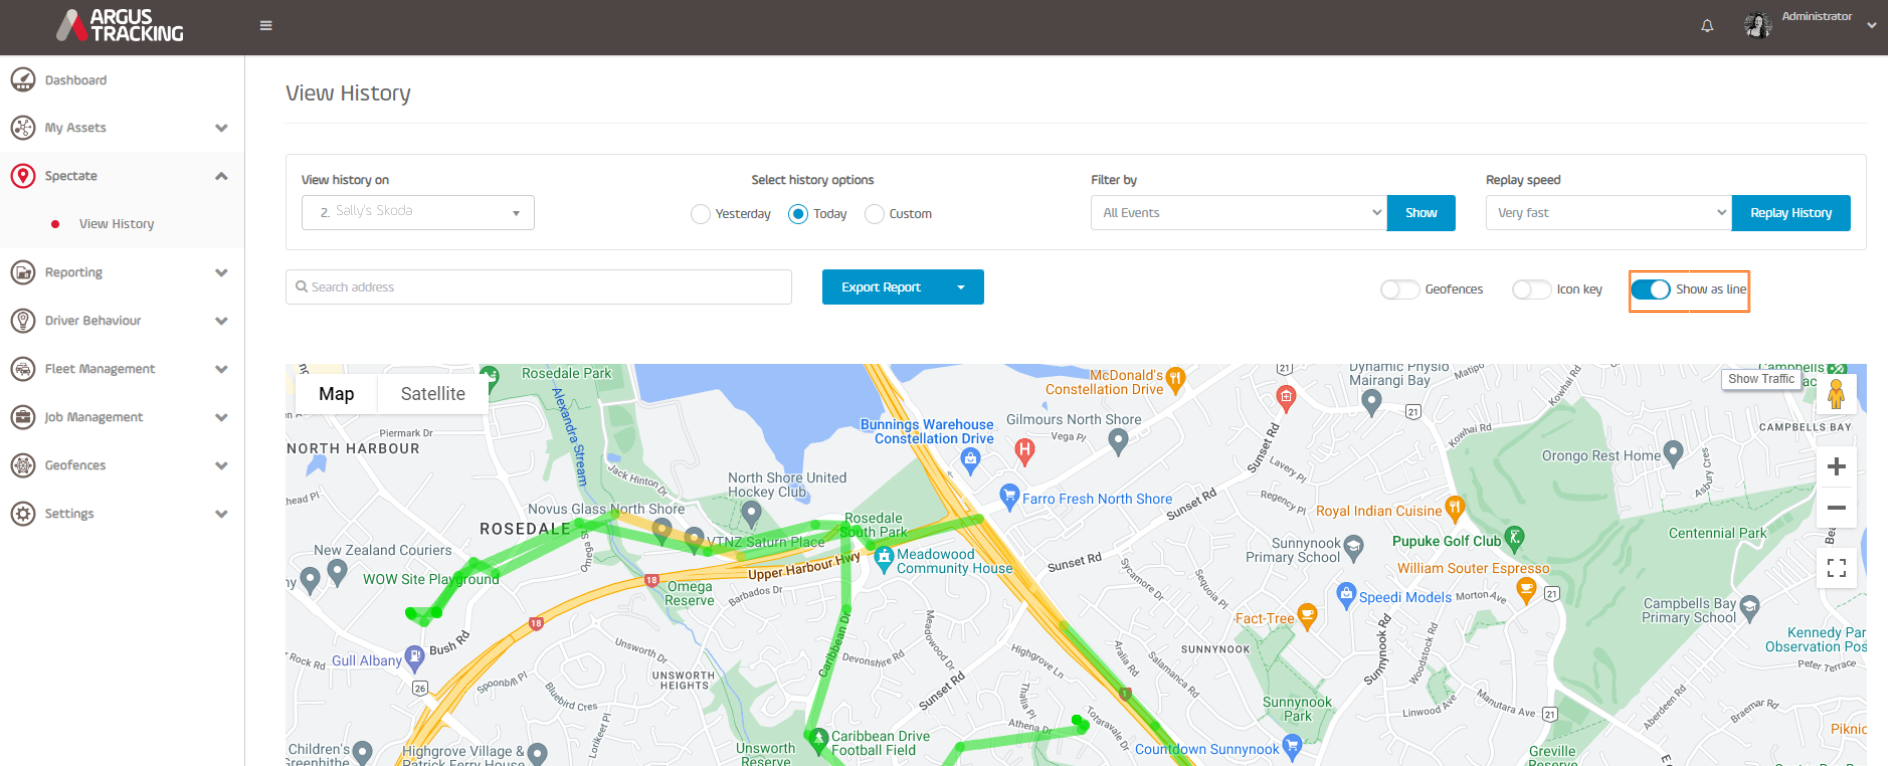Zoom in the map with plus
This screenshot has width=1888, height=766.
(x=1836, y=466)
